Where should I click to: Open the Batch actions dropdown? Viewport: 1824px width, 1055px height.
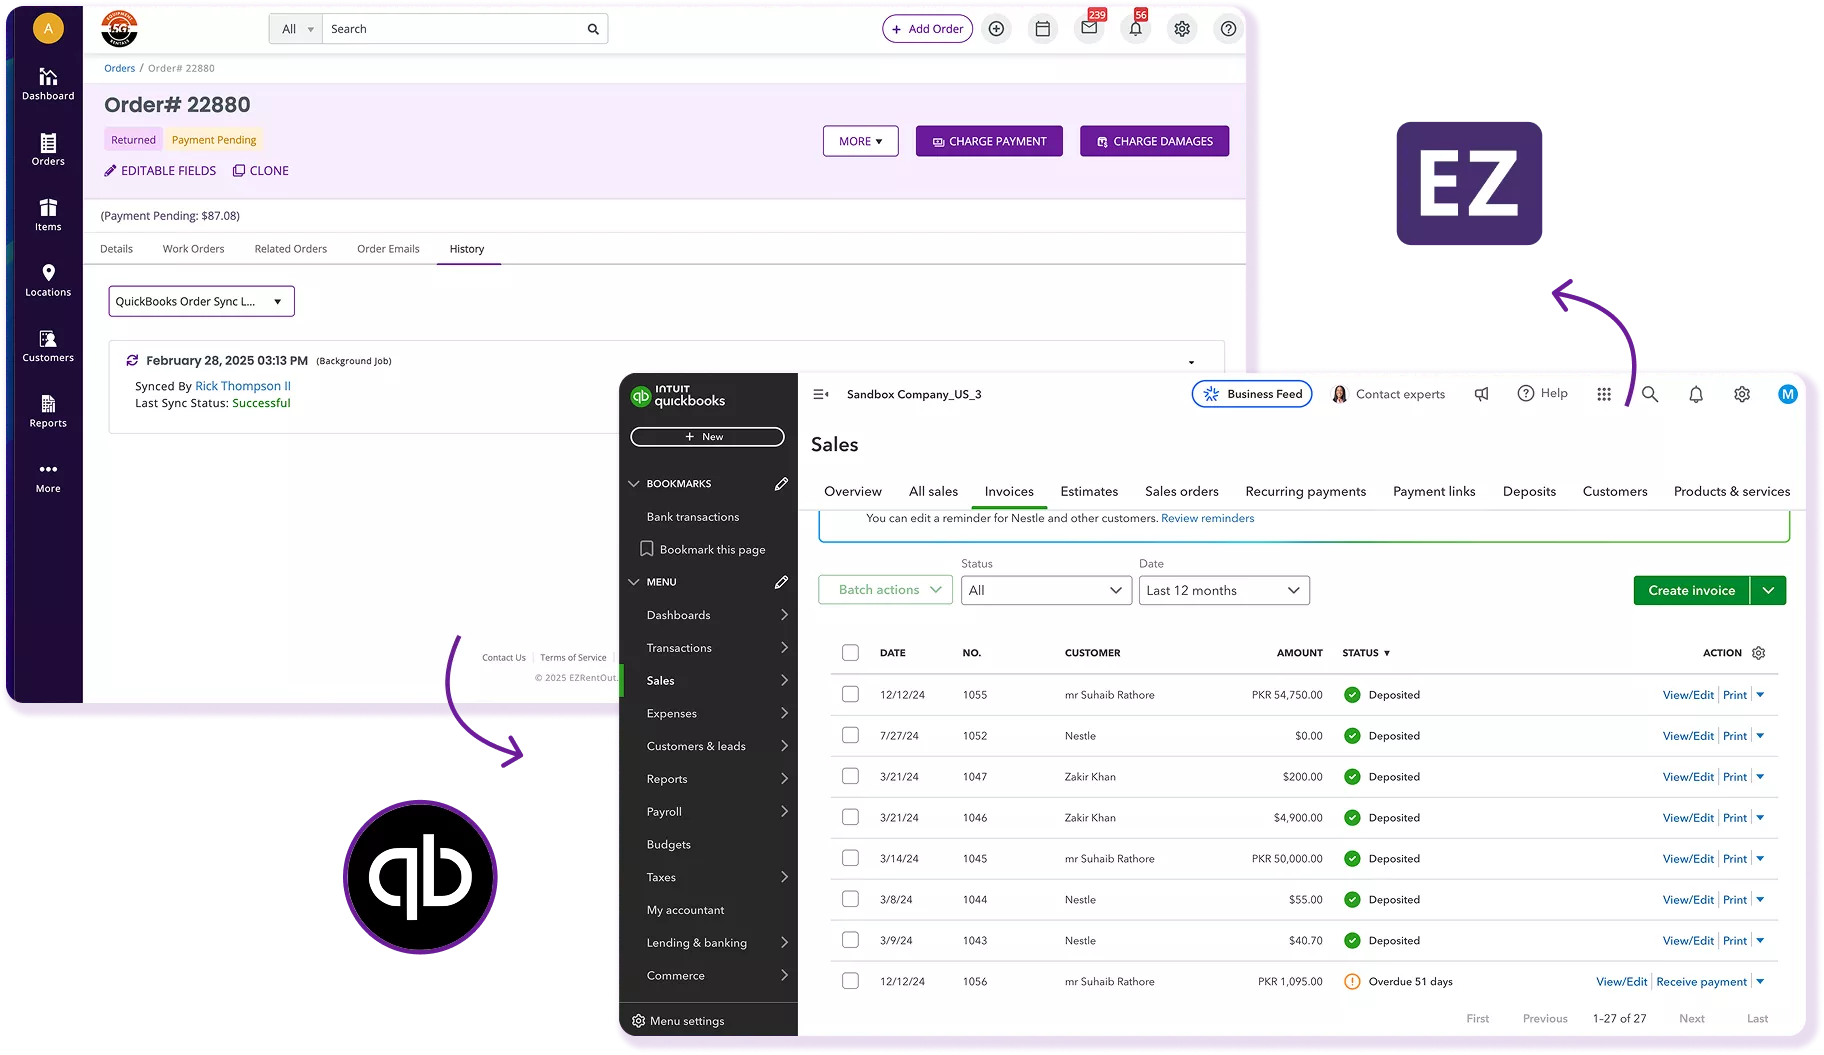(x=886, y=590)
